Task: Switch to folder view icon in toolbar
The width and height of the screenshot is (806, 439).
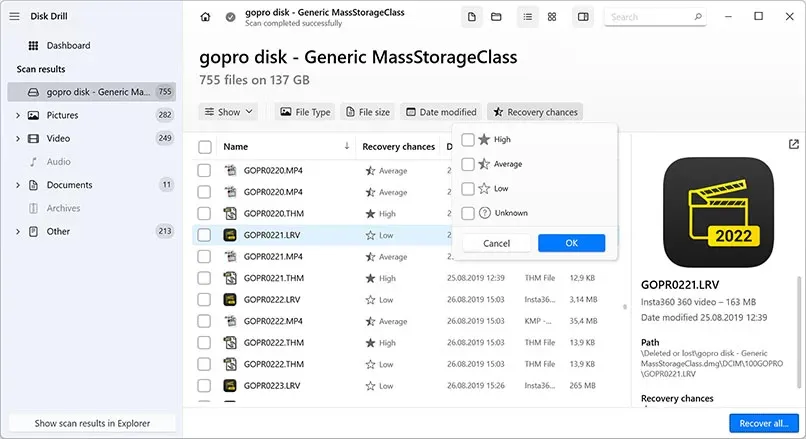Action: [496, 17]
